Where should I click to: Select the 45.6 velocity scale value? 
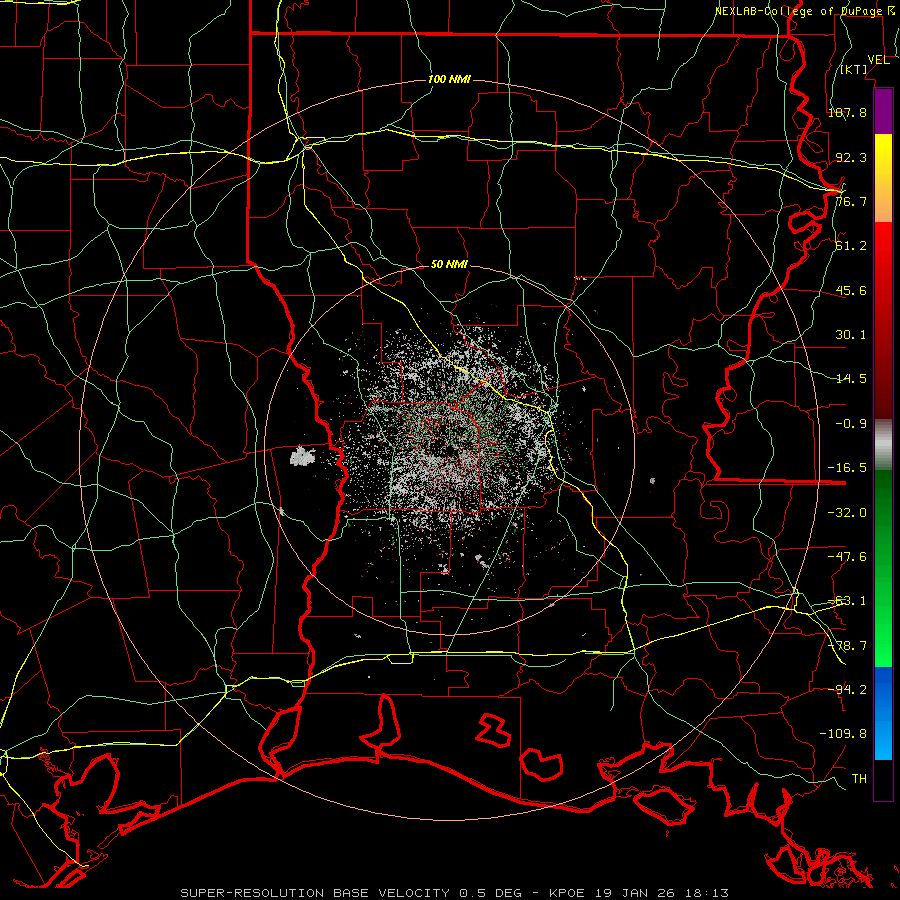851,290
